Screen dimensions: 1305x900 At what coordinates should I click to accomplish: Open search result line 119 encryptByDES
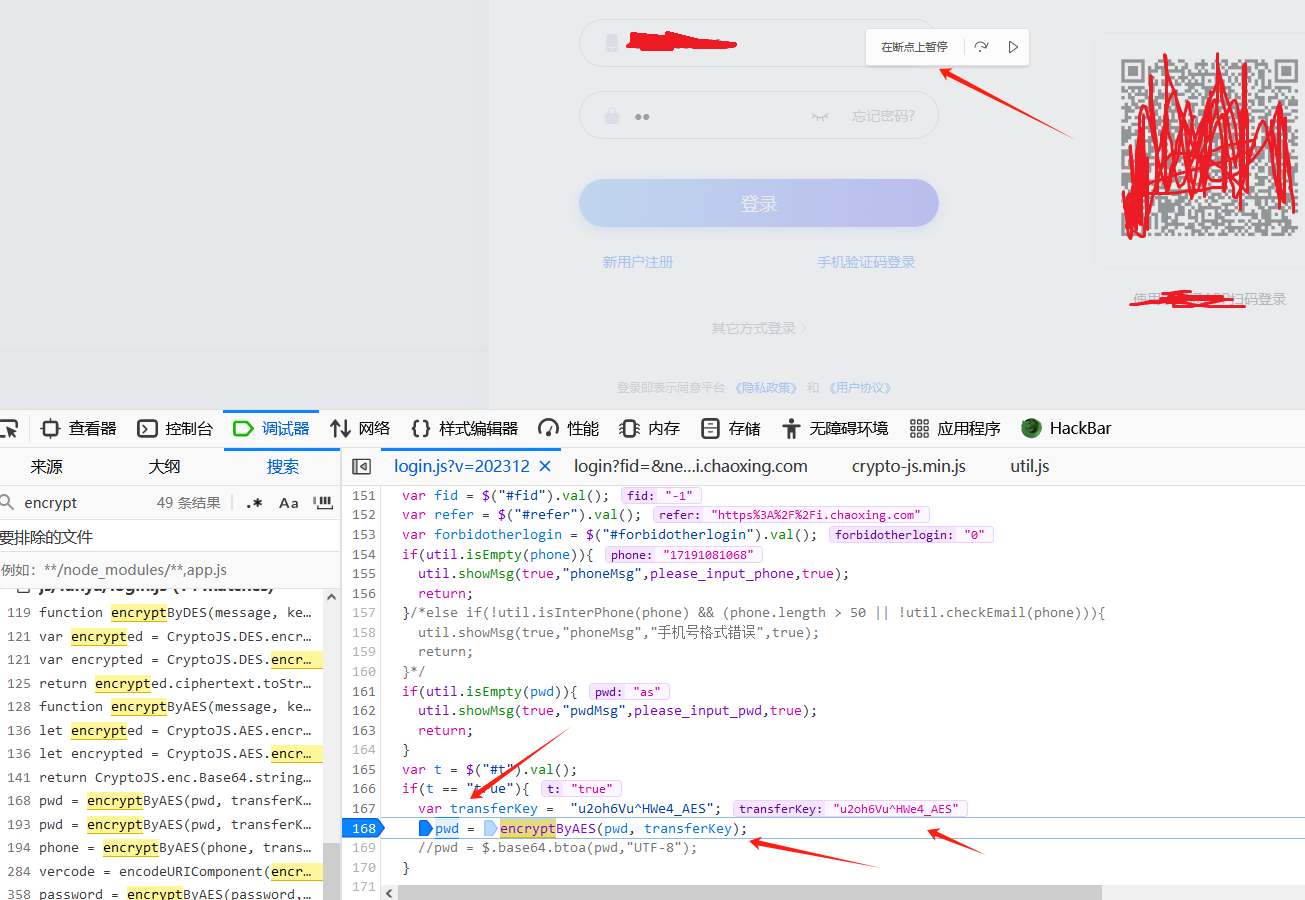click(x=162, y=613)
